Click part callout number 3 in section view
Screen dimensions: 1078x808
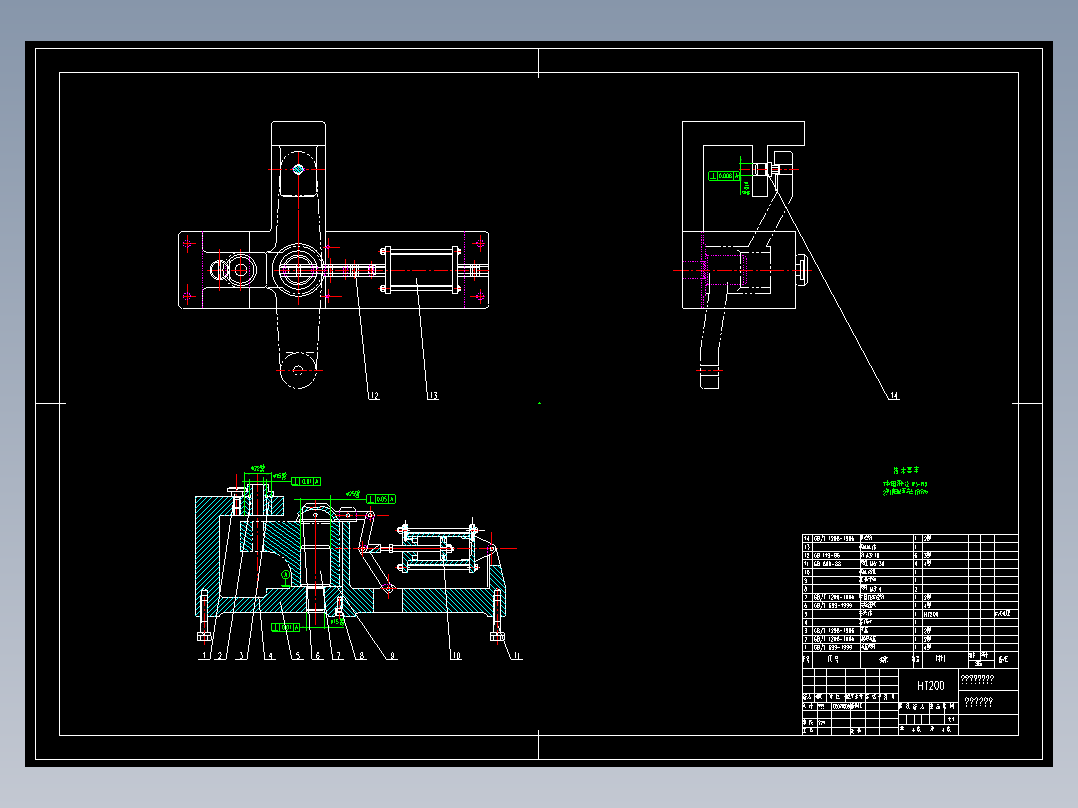[242, 656]
